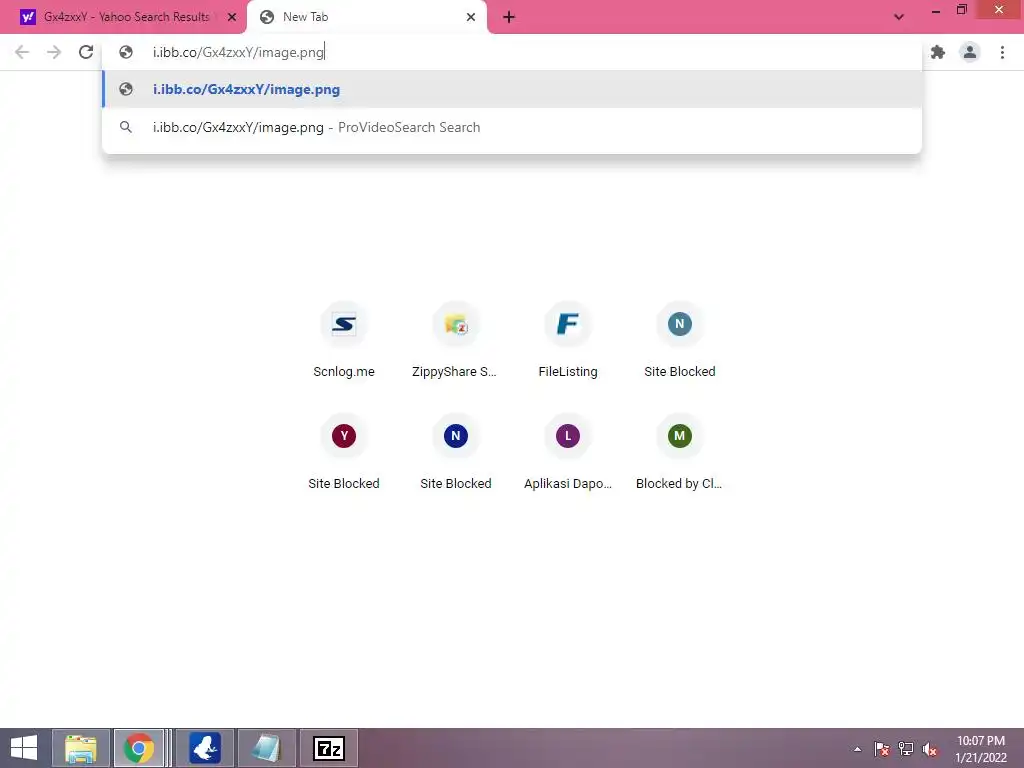1024x768 pixels.
Task: Expand the tab search chevron
Action: (x=899, y=17)
